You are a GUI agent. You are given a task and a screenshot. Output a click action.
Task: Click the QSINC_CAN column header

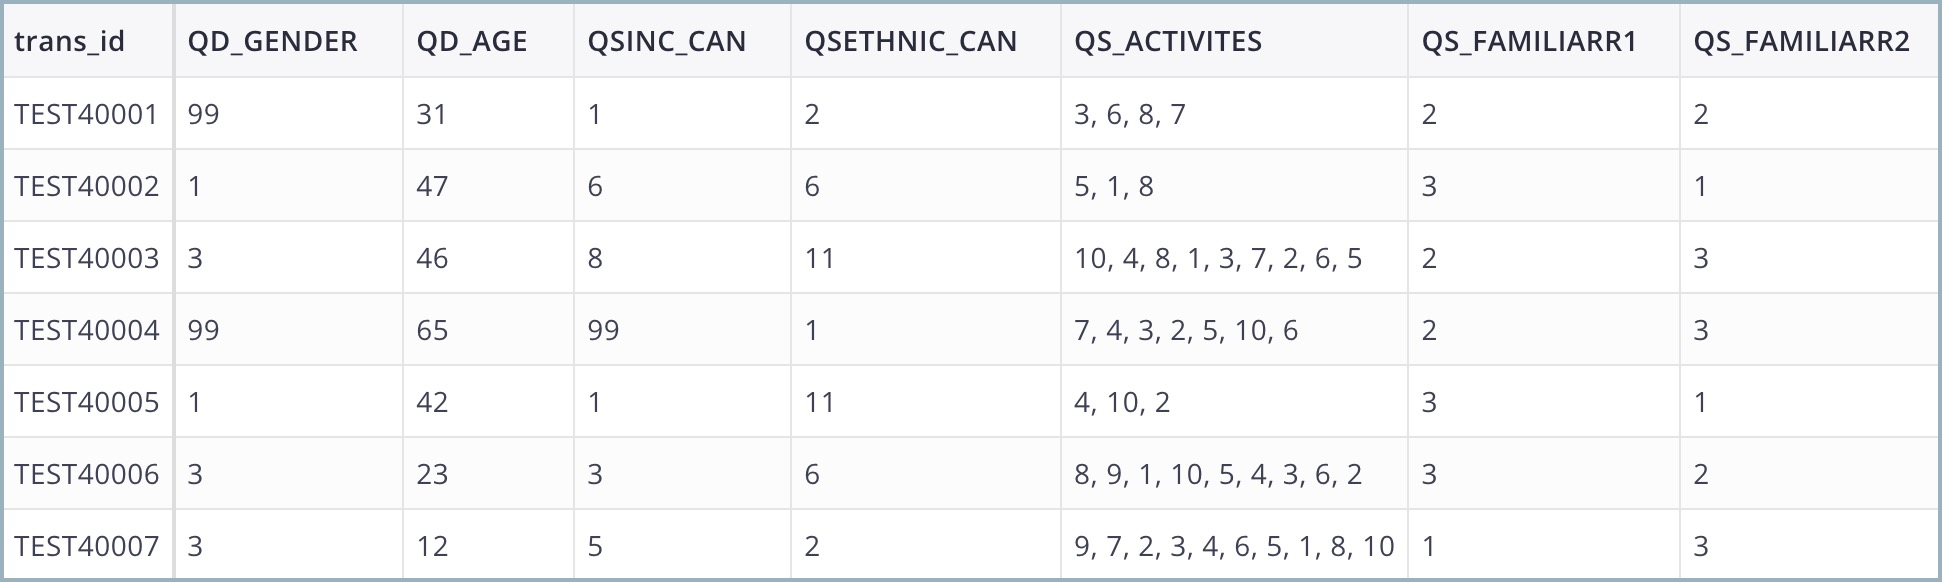click(682, 41)
